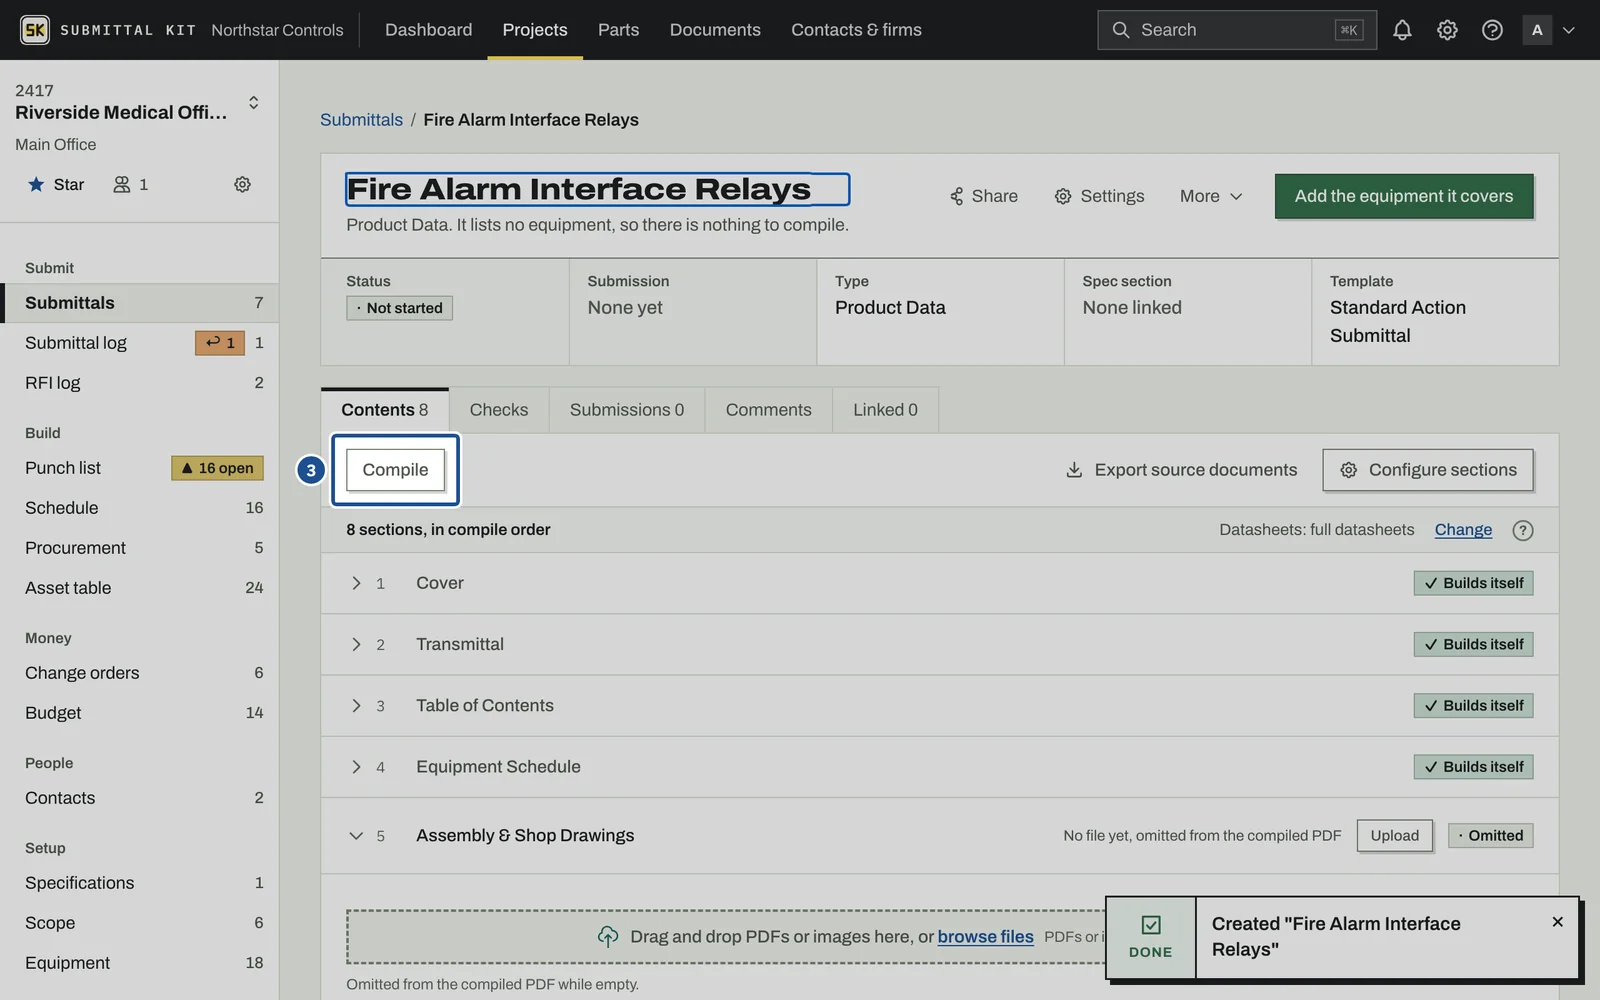Screen dimensions: 1600x1000
Task: Export source documents
Action: 1181,470
